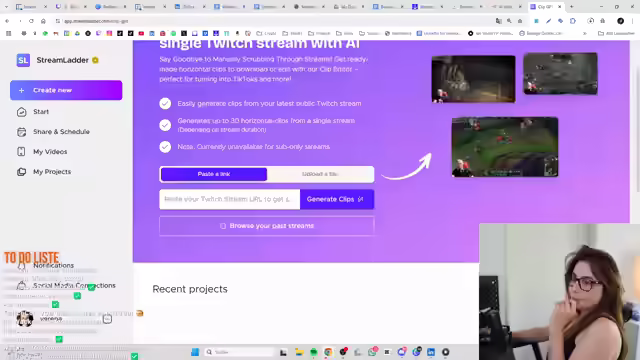Open the Chrome icon in the taskbar
The width and height of the screenshot is (640, 360).
[x=328, y=352]
